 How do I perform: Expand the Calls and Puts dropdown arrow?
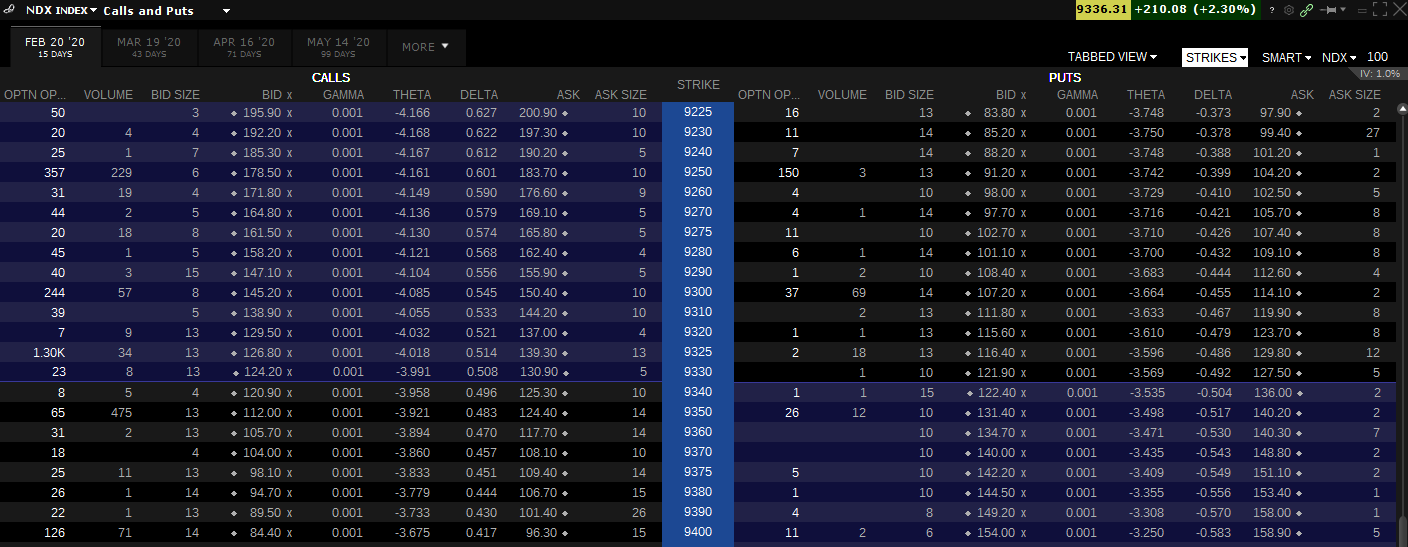pyautogui.click(x=226, y=11)
